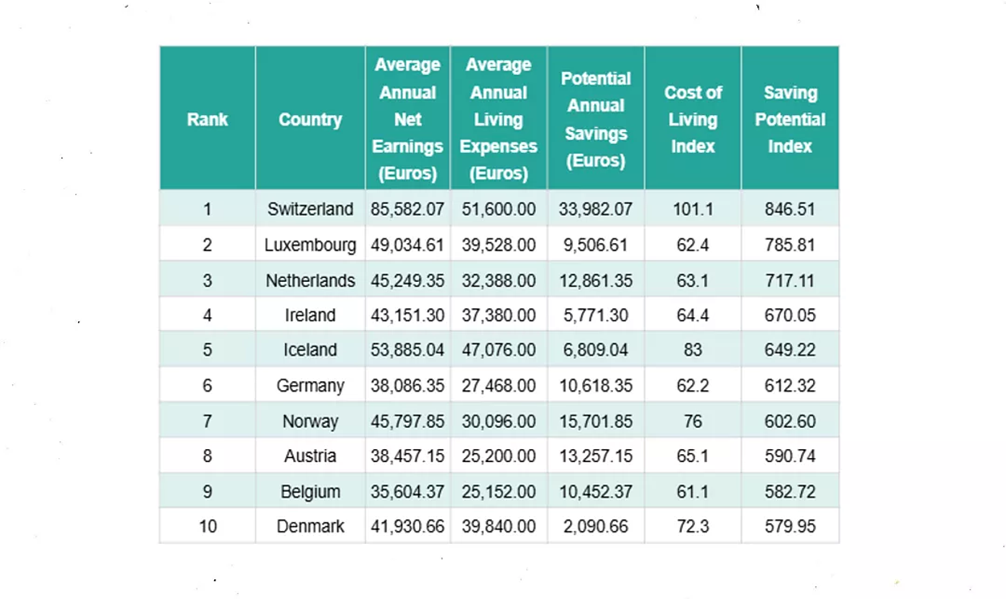The height and width of the screenshot is (599, 1006).
Task: Click Iceland's living expenses value 47,076.00
Action: pos(498,350)
